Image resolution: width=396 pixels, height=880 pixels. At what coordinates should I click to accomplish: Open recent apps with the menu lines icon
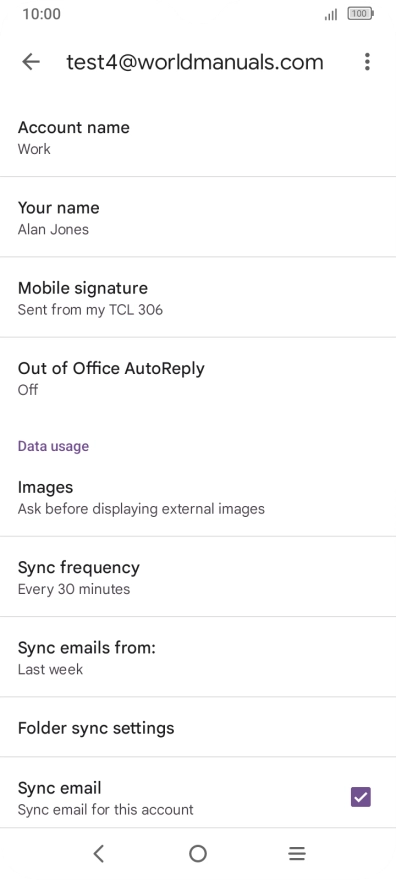297,854
